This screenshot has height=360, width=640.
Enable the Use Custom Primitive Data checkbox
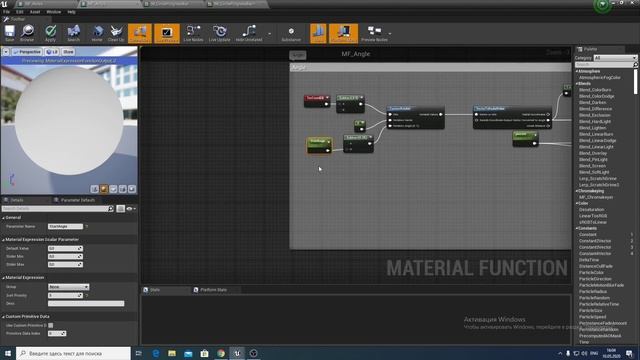tap(51, 325)
